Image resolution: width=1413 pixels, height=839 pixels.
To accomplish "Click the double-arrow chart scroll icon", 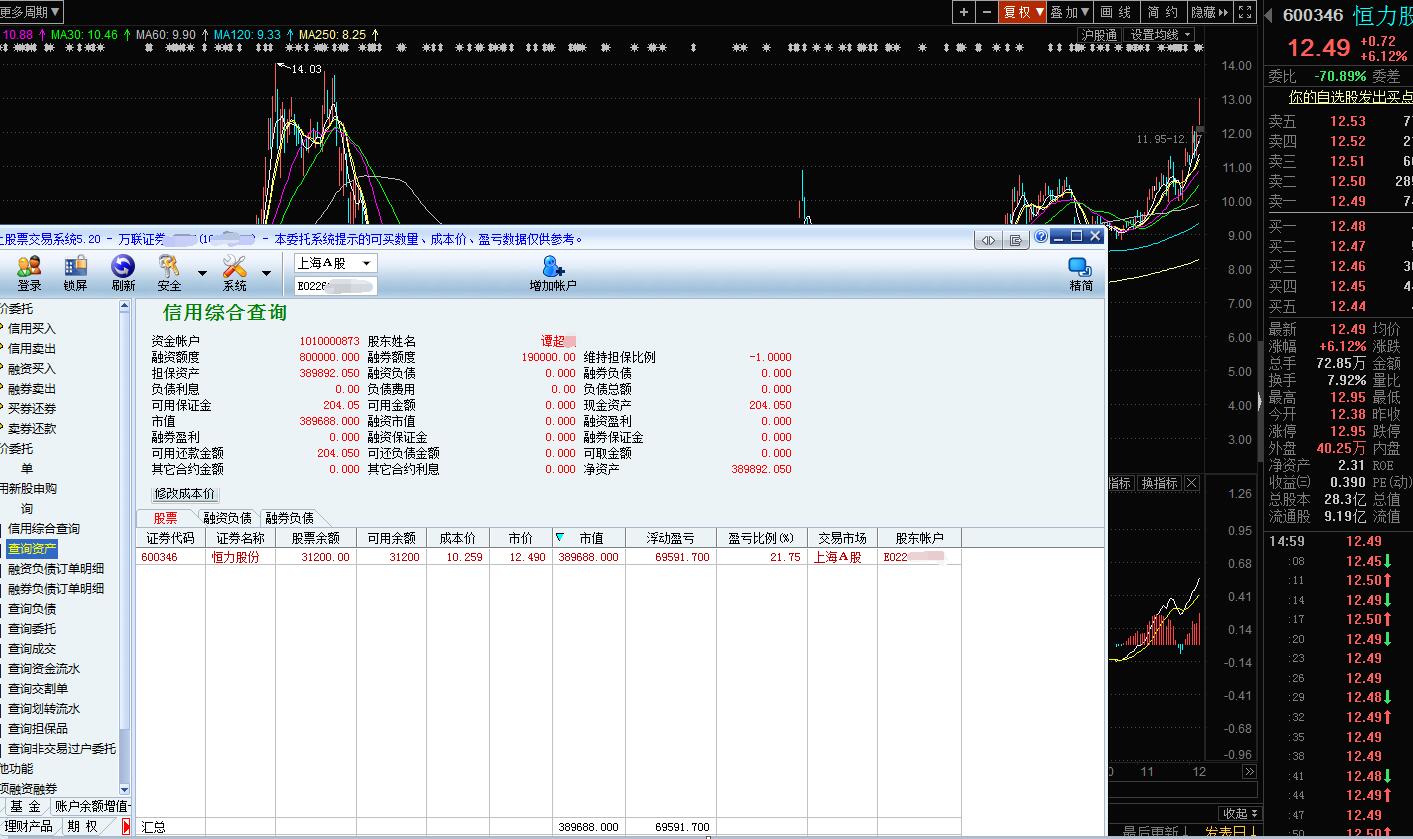I will coord(1249,772).
